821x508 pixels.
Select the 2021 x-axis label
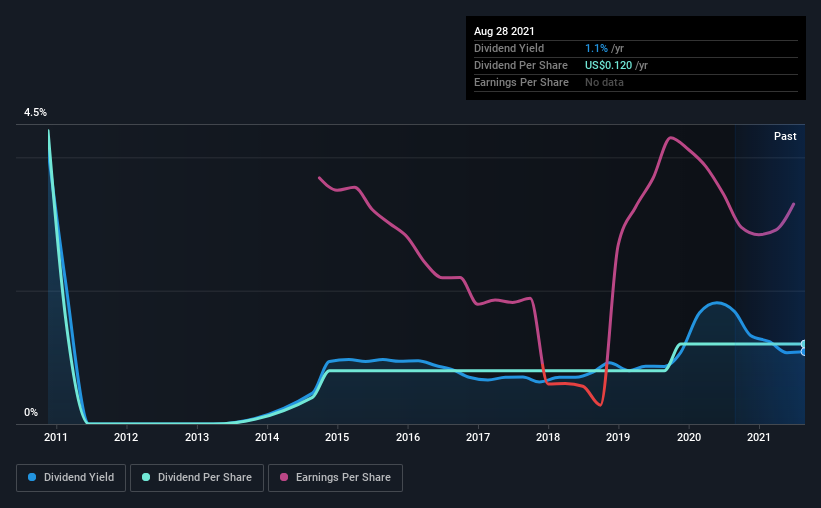[759, 437]
